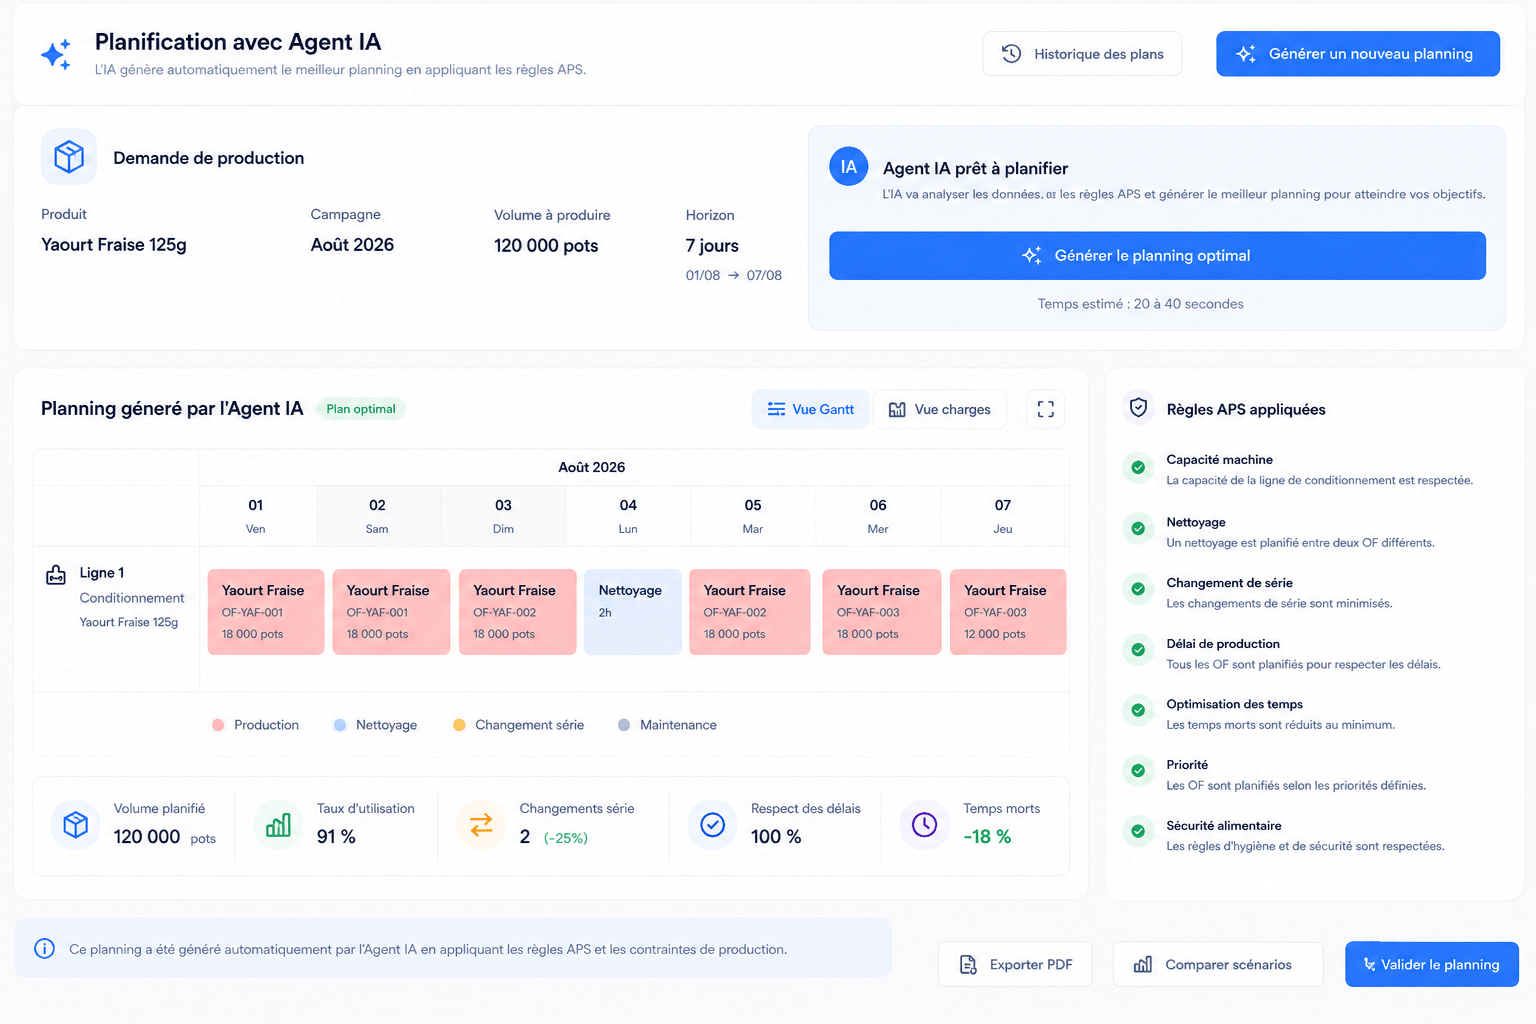Click the Délai de production check icon
Viewport: 1536px width, 1024px height.
click(1138, 650)
